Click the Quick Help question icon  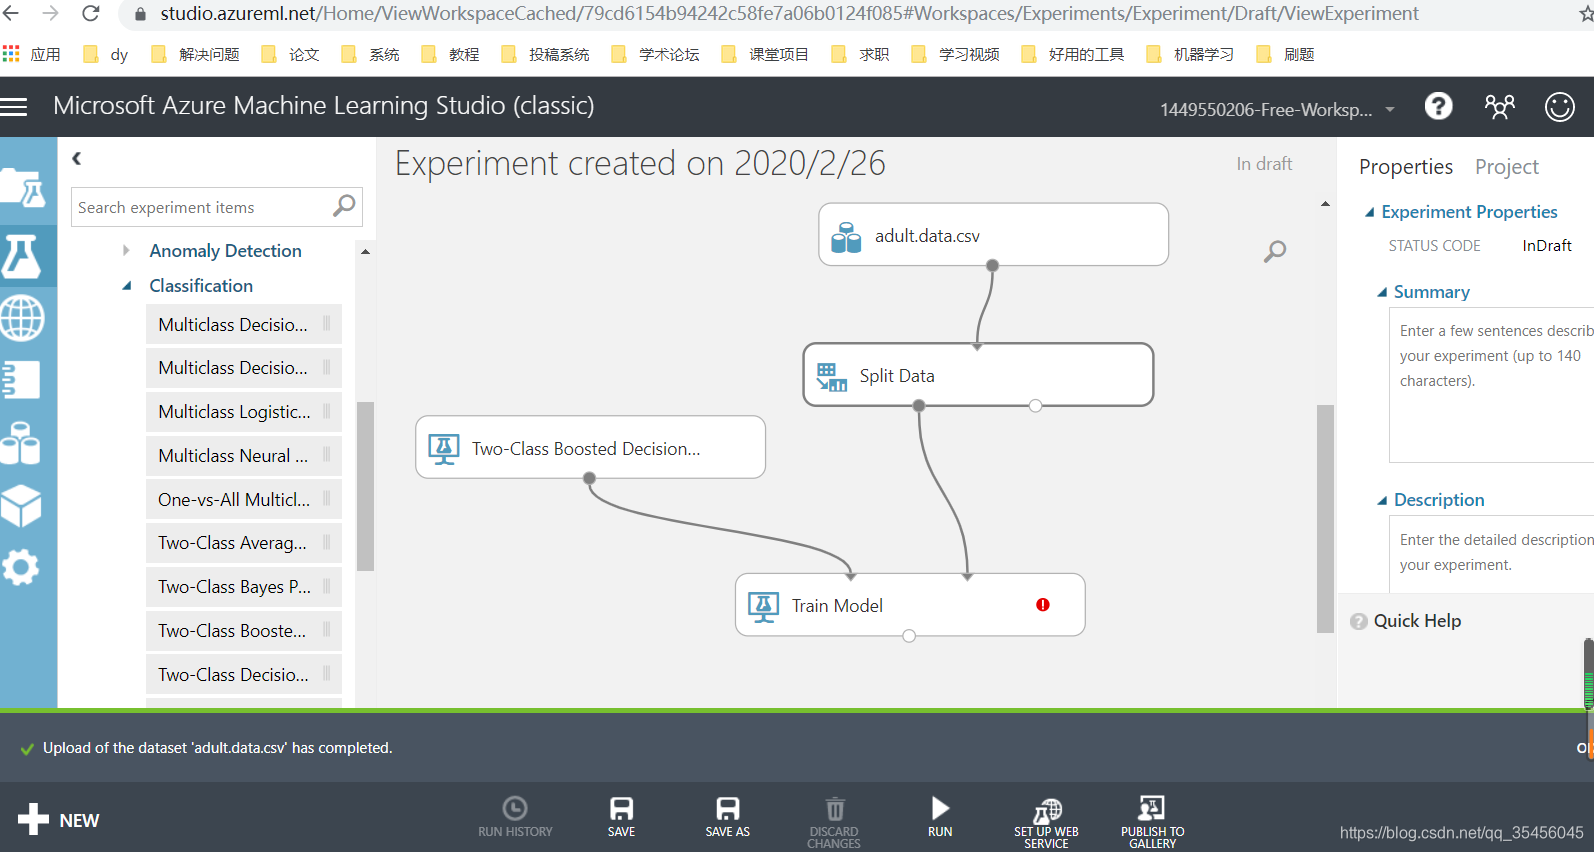(1358, 621)
